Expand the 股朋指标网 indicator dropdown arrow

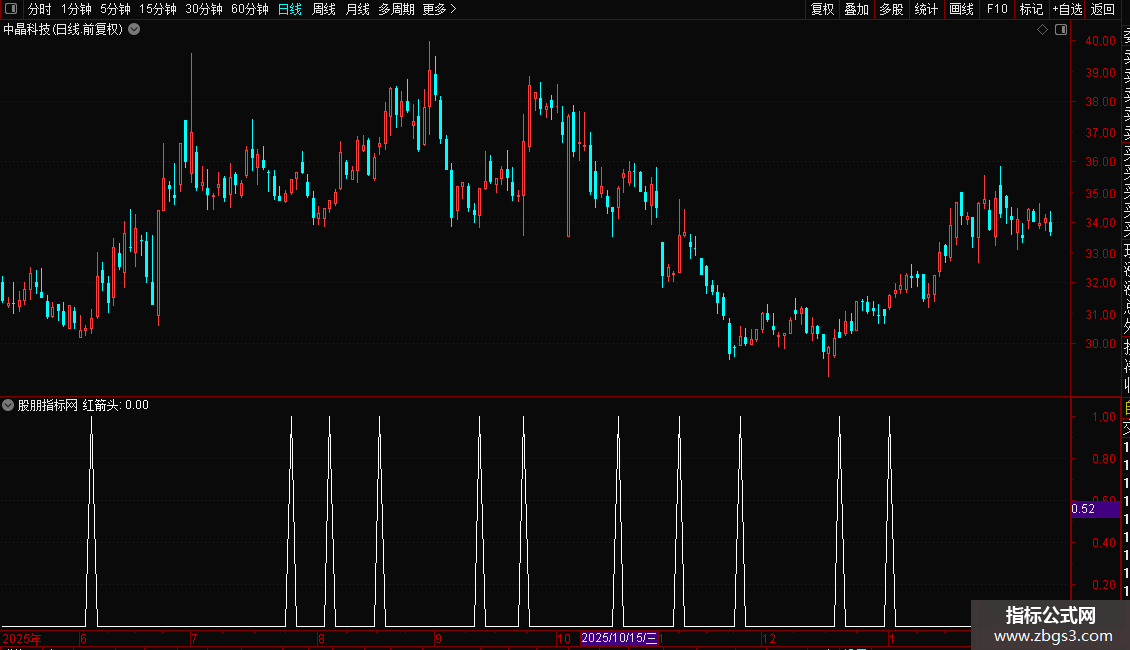8,405
